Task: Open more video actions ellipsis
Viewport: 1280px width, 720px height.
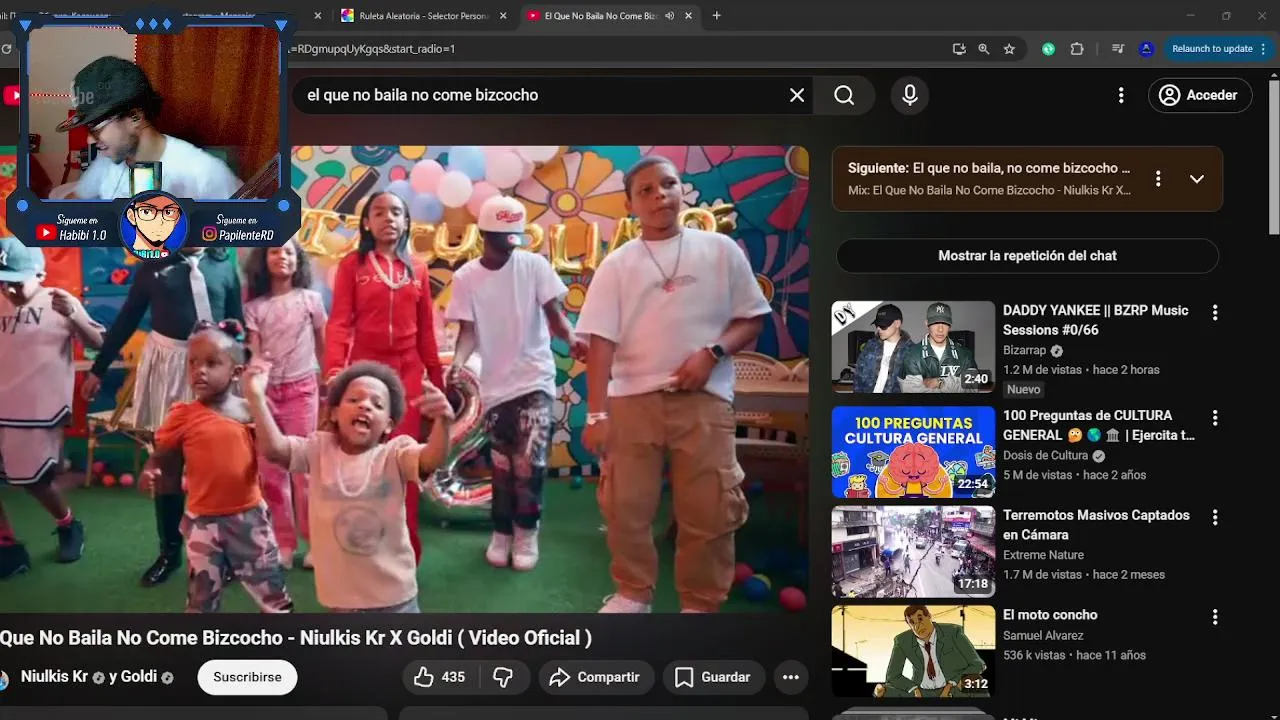Action: tap(790, 677)
